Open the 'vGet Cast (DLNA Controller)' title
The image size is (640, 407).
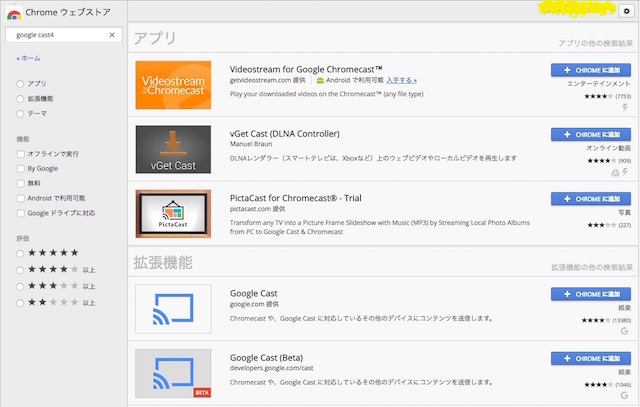point(284,134)
